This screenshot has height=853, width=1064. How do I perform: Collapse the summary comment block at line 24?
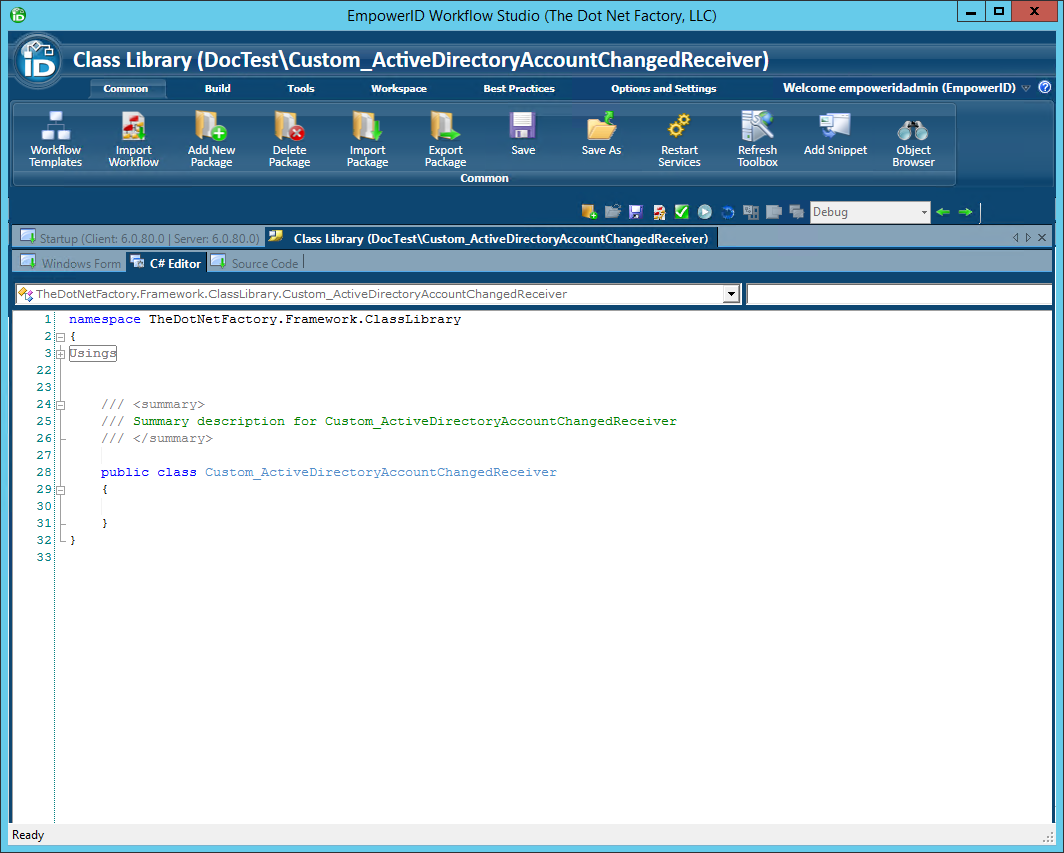tap(61, 405)
